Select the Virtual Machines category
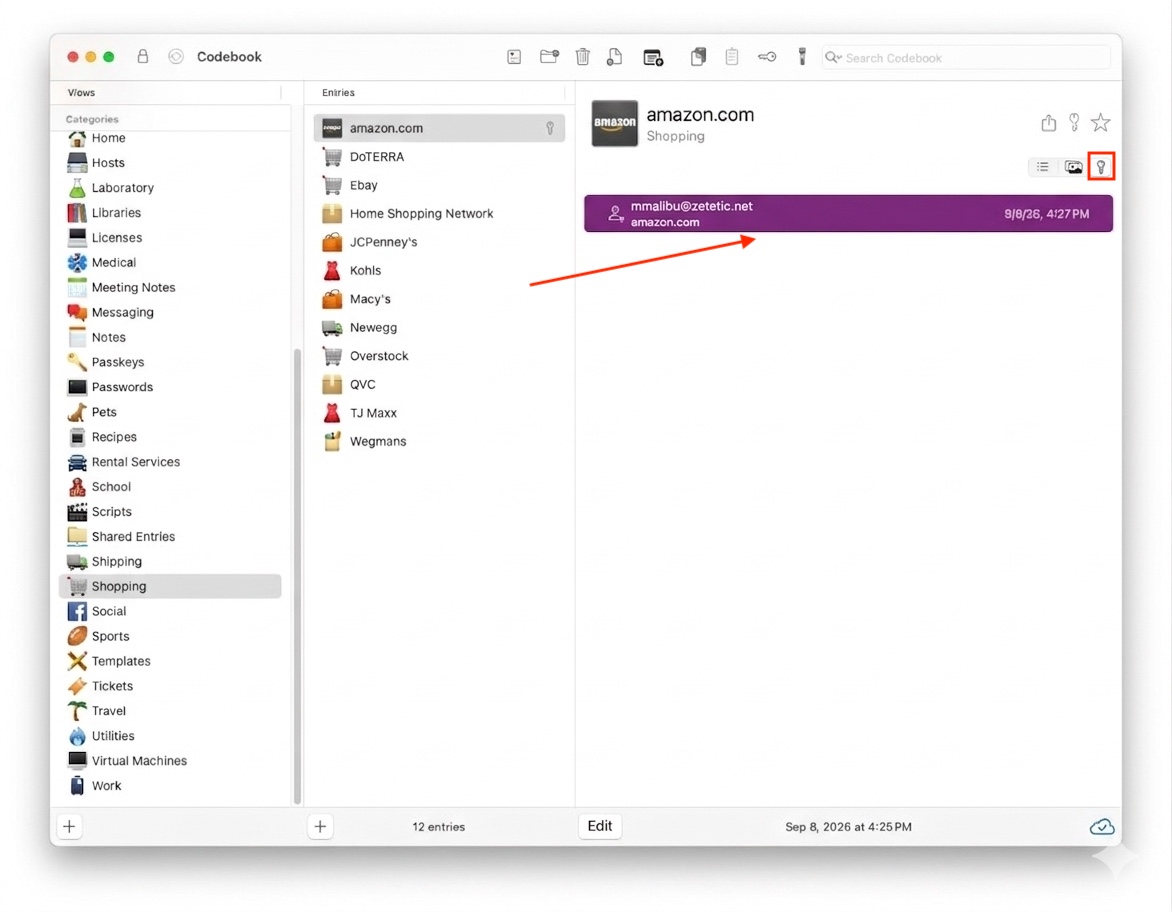Viewport: 1172px width, 912px height. tap(170, 761)
